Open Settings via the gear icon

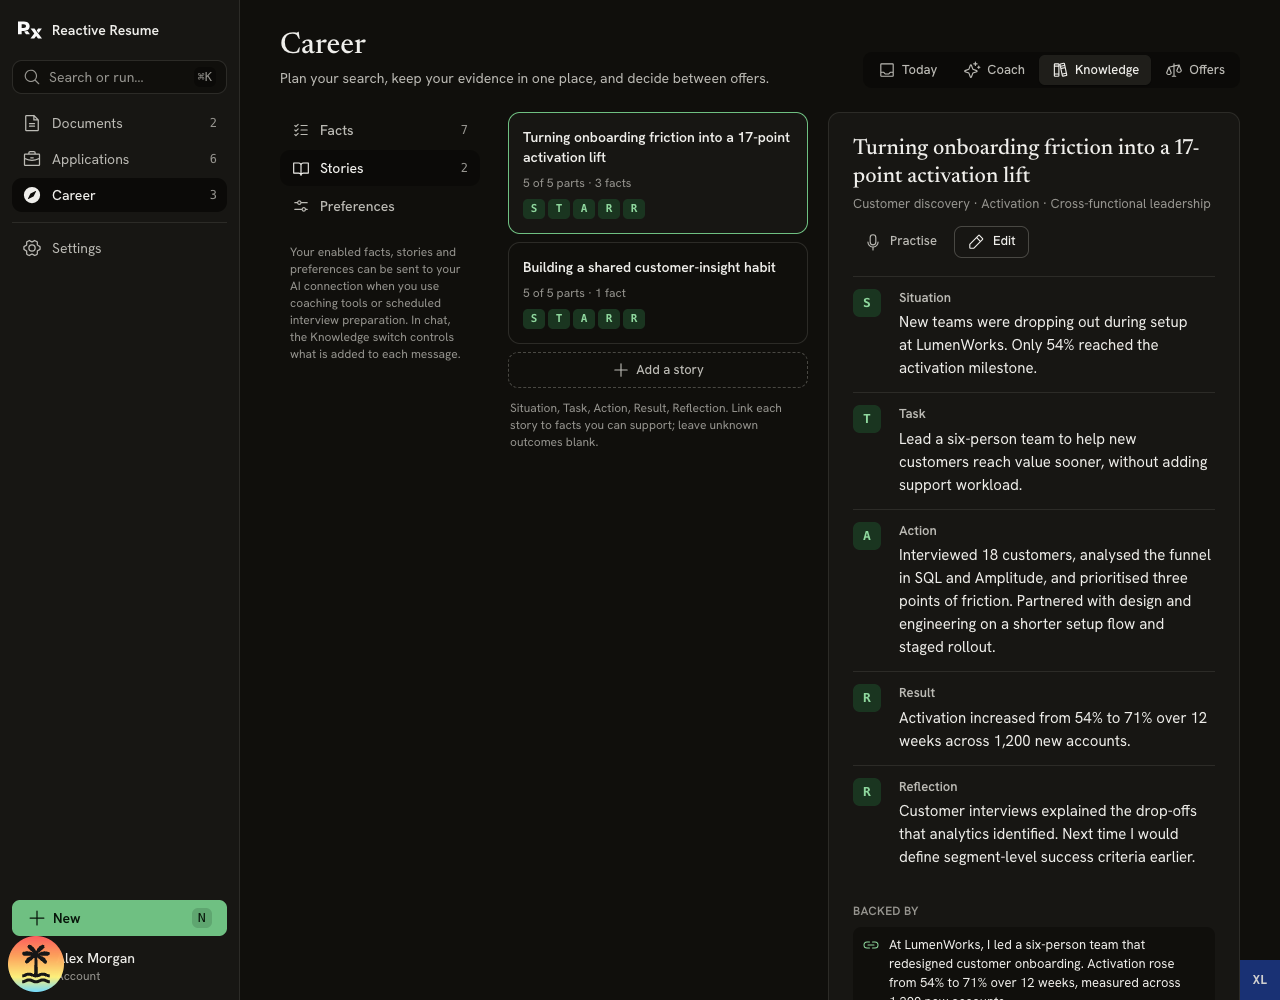[x=32, y=248]
